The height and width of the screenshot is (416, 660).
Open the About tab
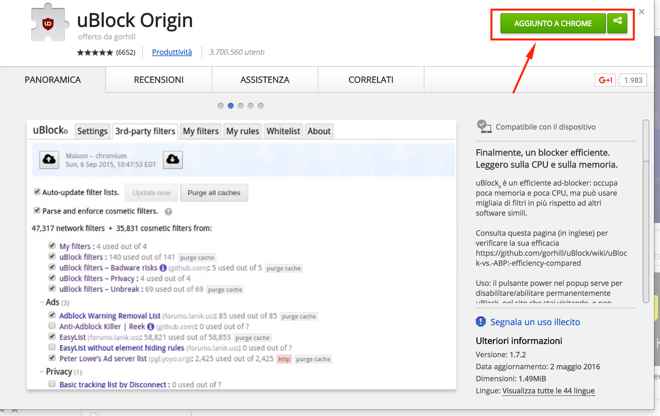319,131
